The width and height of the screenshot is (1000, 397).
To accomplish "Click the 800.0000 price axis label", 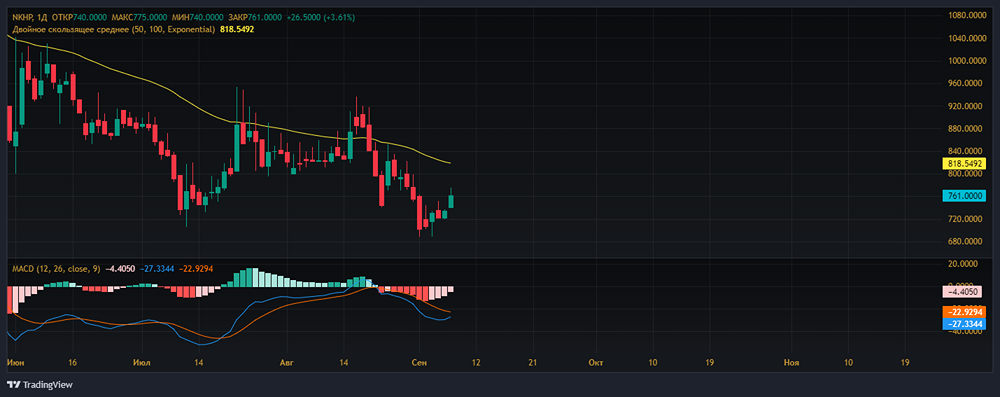I will [x=964, y=174].
